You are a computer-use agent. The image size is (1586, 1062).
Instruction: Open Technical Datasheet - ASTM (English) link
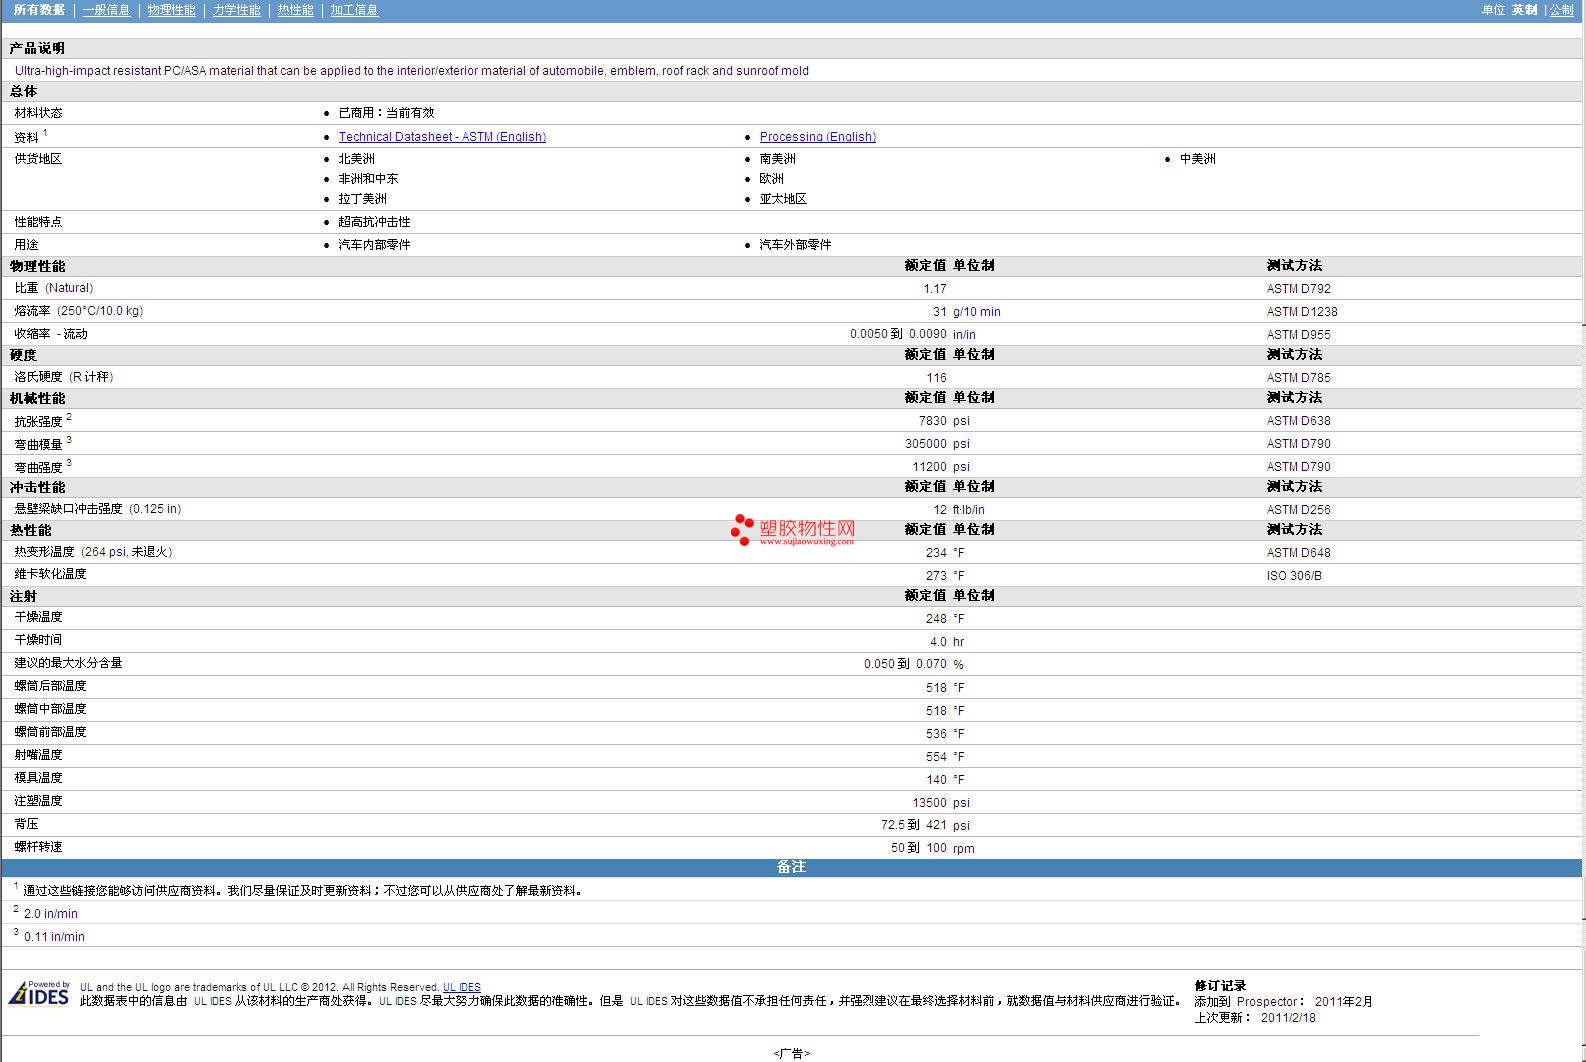coord(442,137)
